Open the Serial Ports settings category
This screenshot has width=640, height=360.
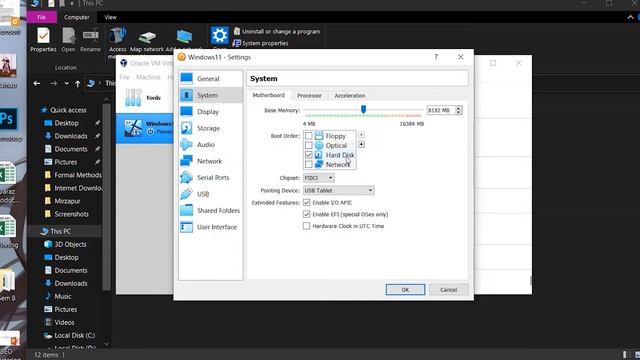(210, 178)
